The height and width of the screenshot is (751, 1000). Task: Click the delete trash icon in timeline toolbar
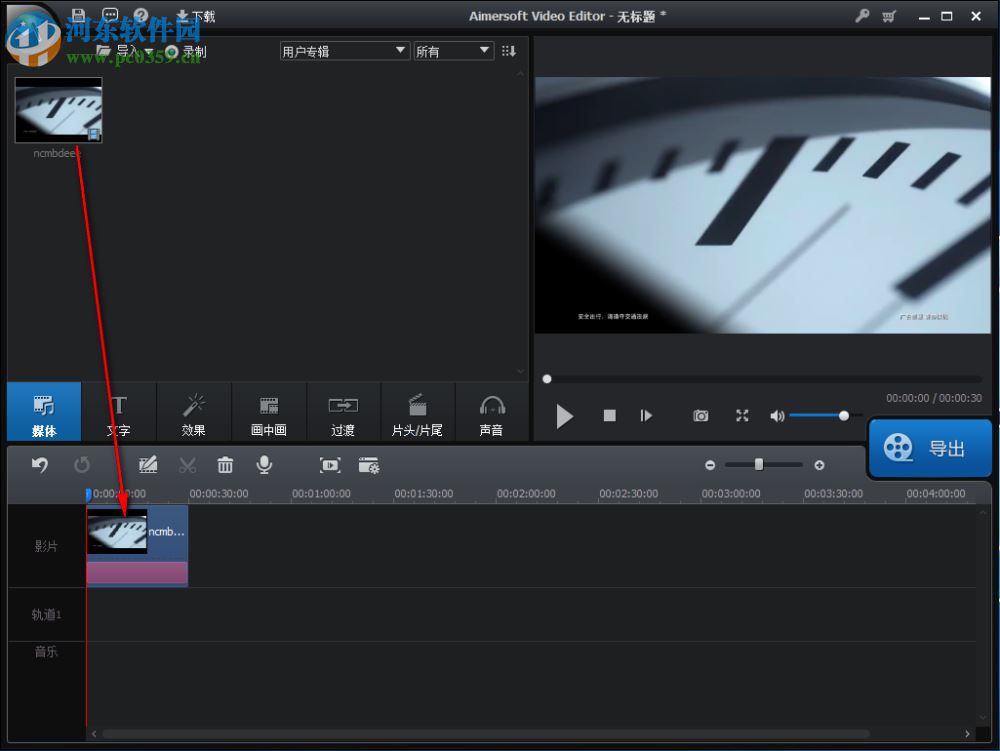coord(224,464)
